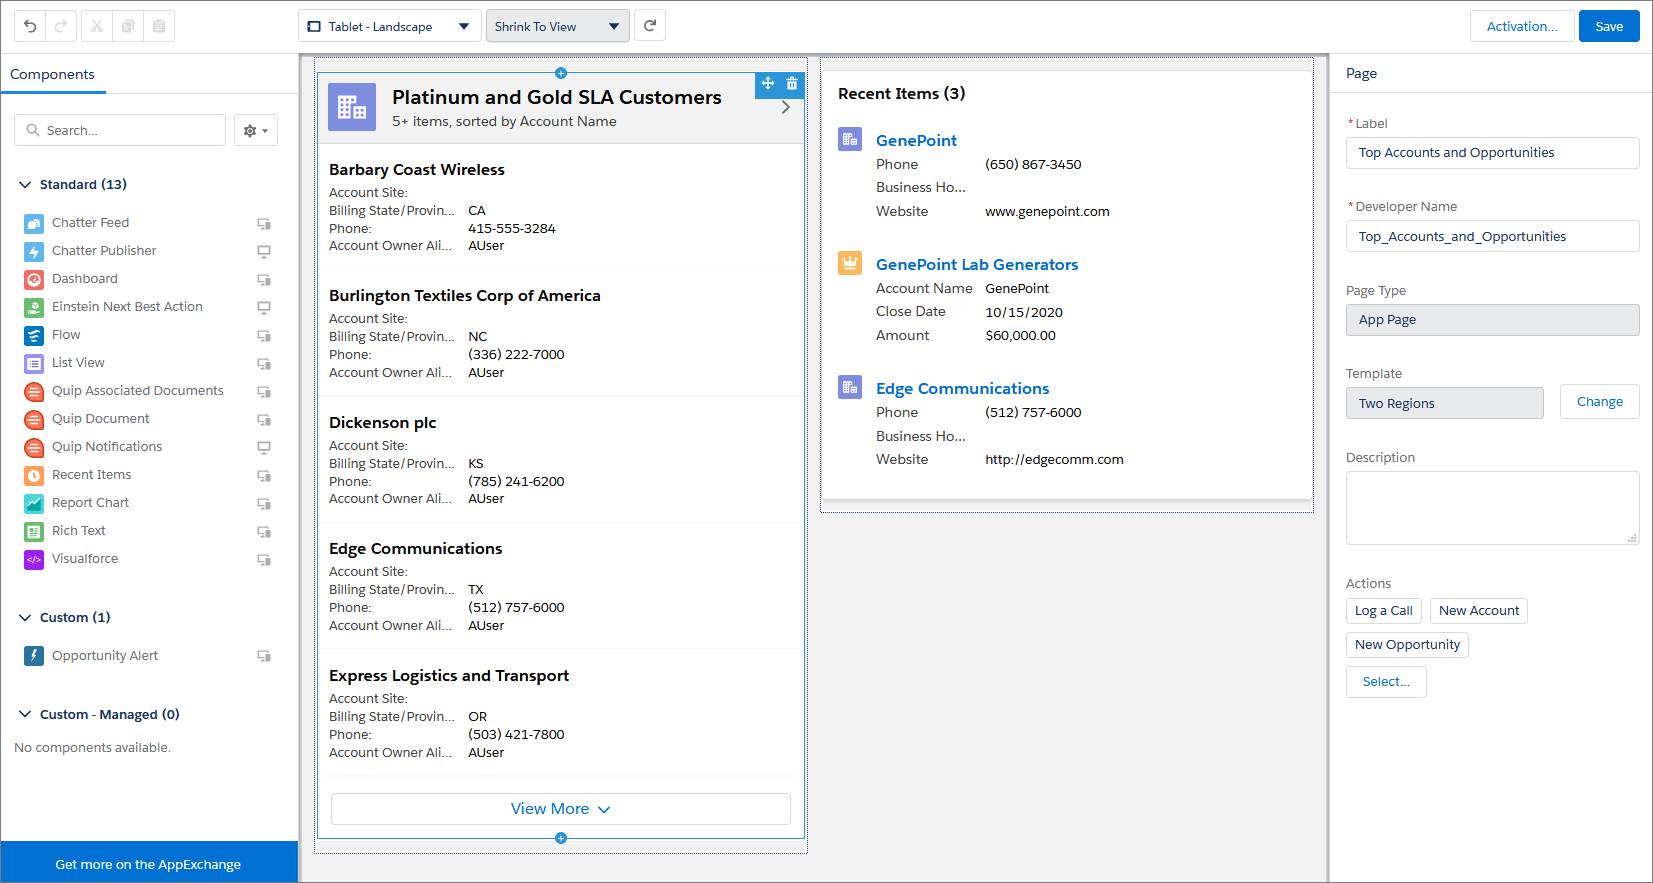Click the form factor icon beside Chatter Feed
The image size is (1653, 883).
(x=264, y=224)
